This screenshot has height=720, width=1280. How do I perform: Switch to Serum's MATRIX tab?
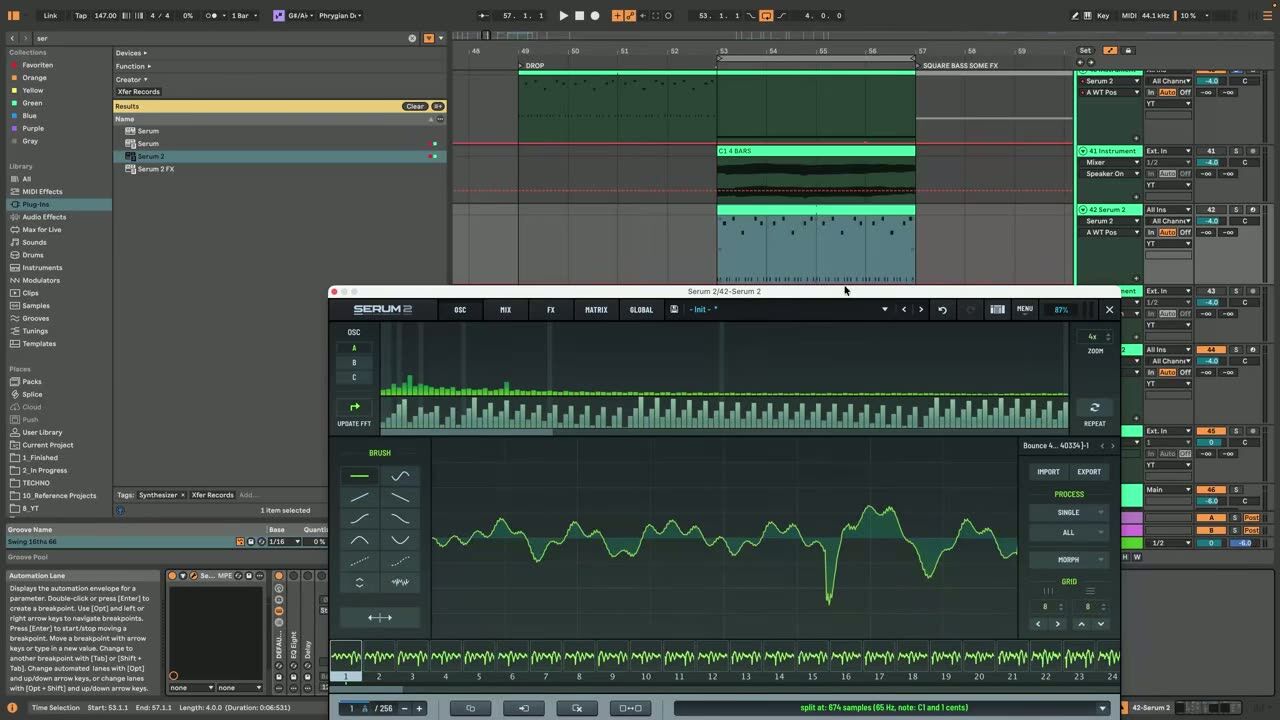(x=596, y=310)
